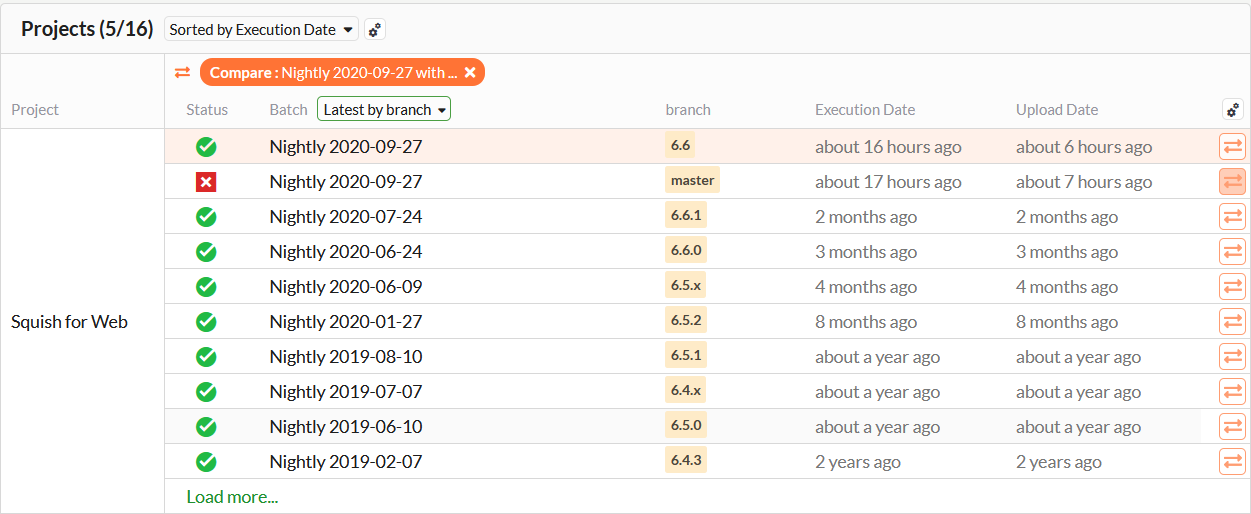Click compare arrows icon for Nightly 2019-02-07

[x=1232, y=462]
